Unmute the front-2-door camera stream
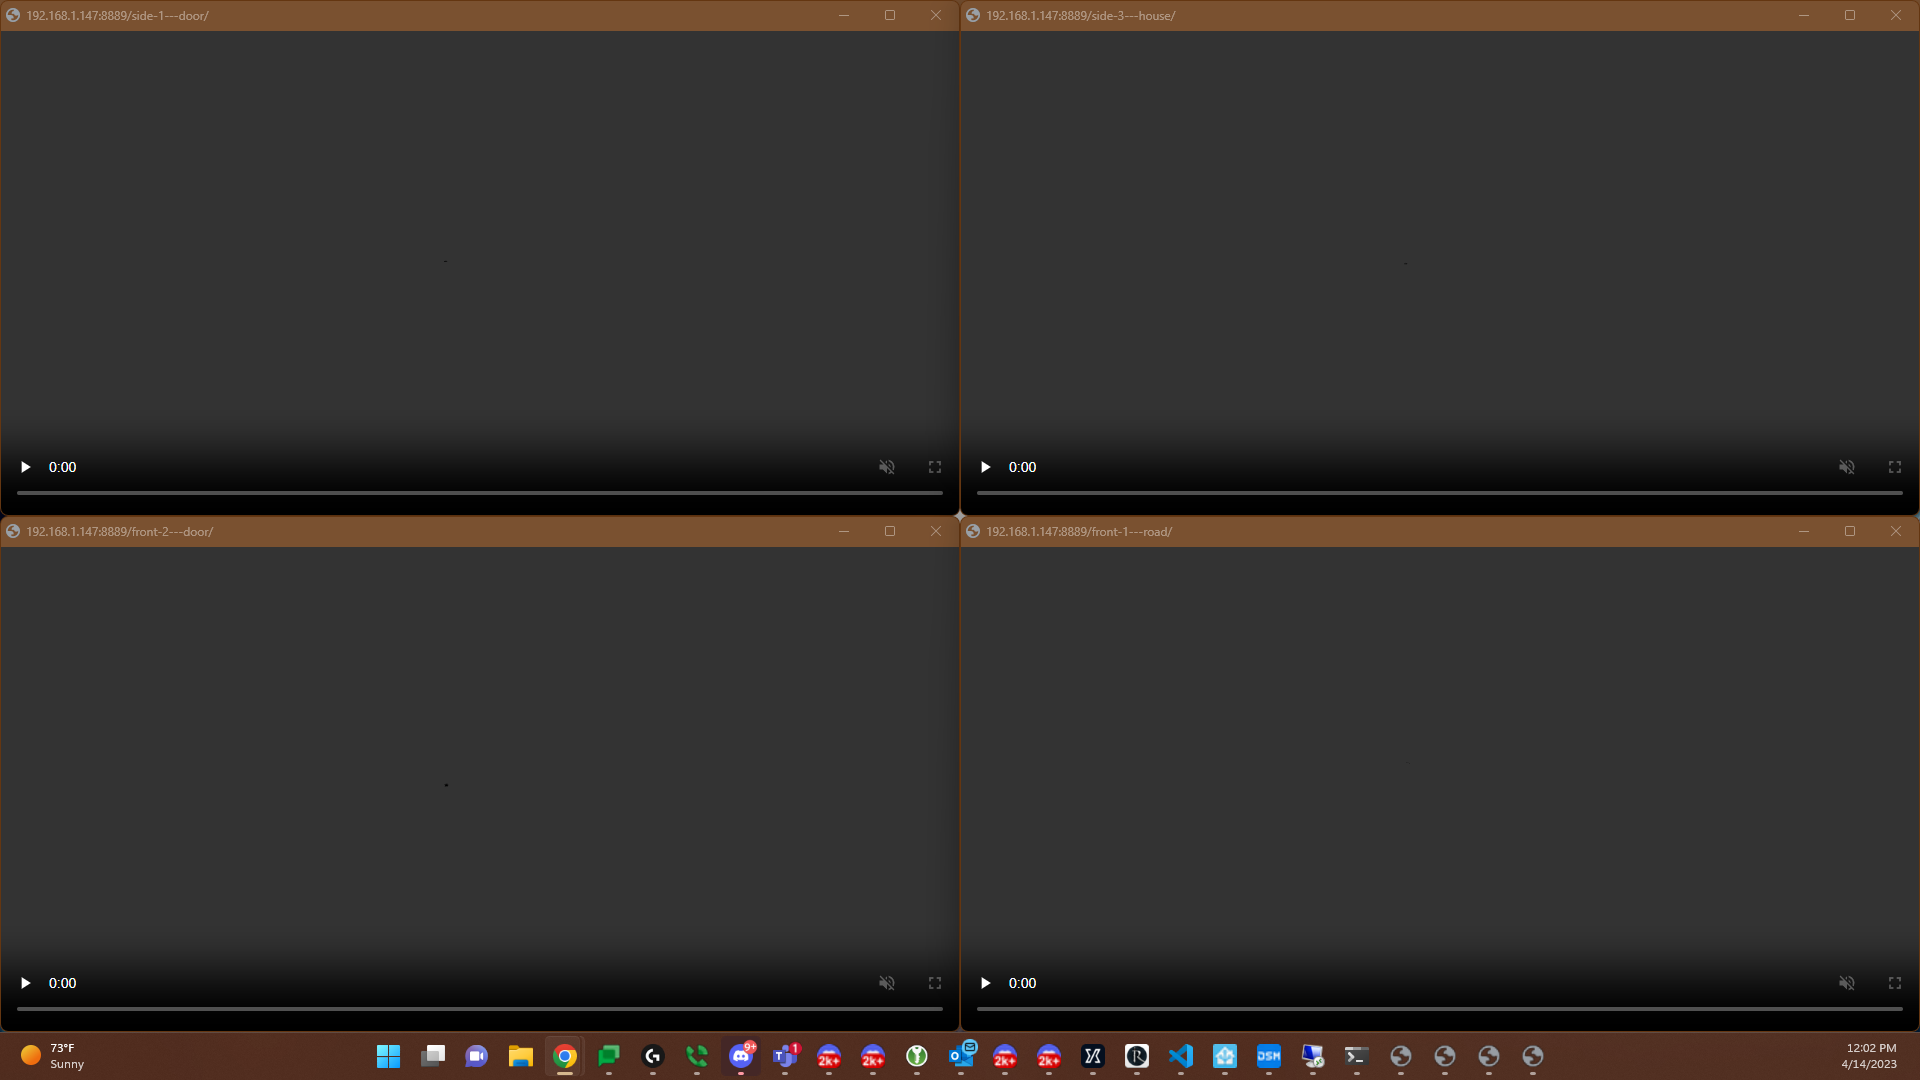 coord(886,983)
